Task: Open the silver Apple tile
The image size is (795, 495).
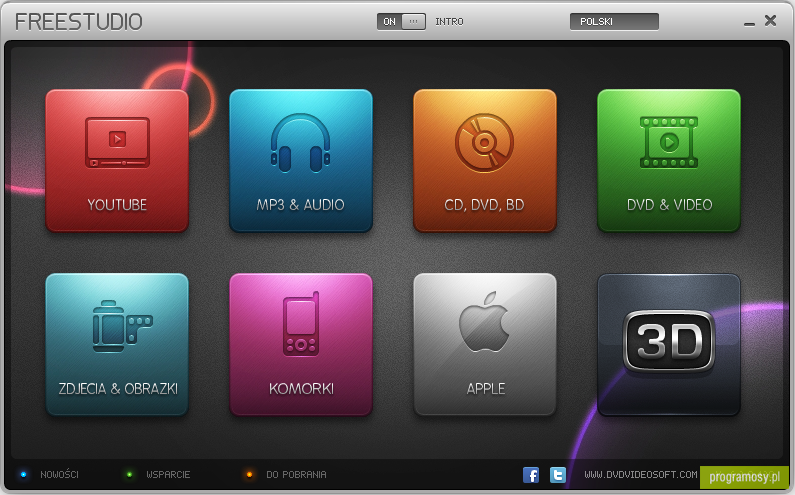Action: pos(485,344)
